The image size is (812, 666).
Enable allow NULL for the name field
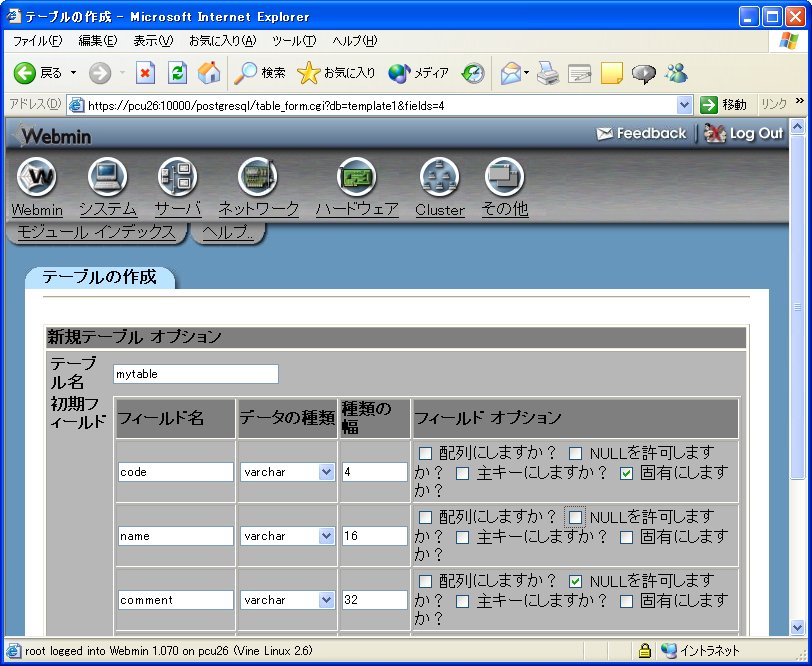(575, 517)
